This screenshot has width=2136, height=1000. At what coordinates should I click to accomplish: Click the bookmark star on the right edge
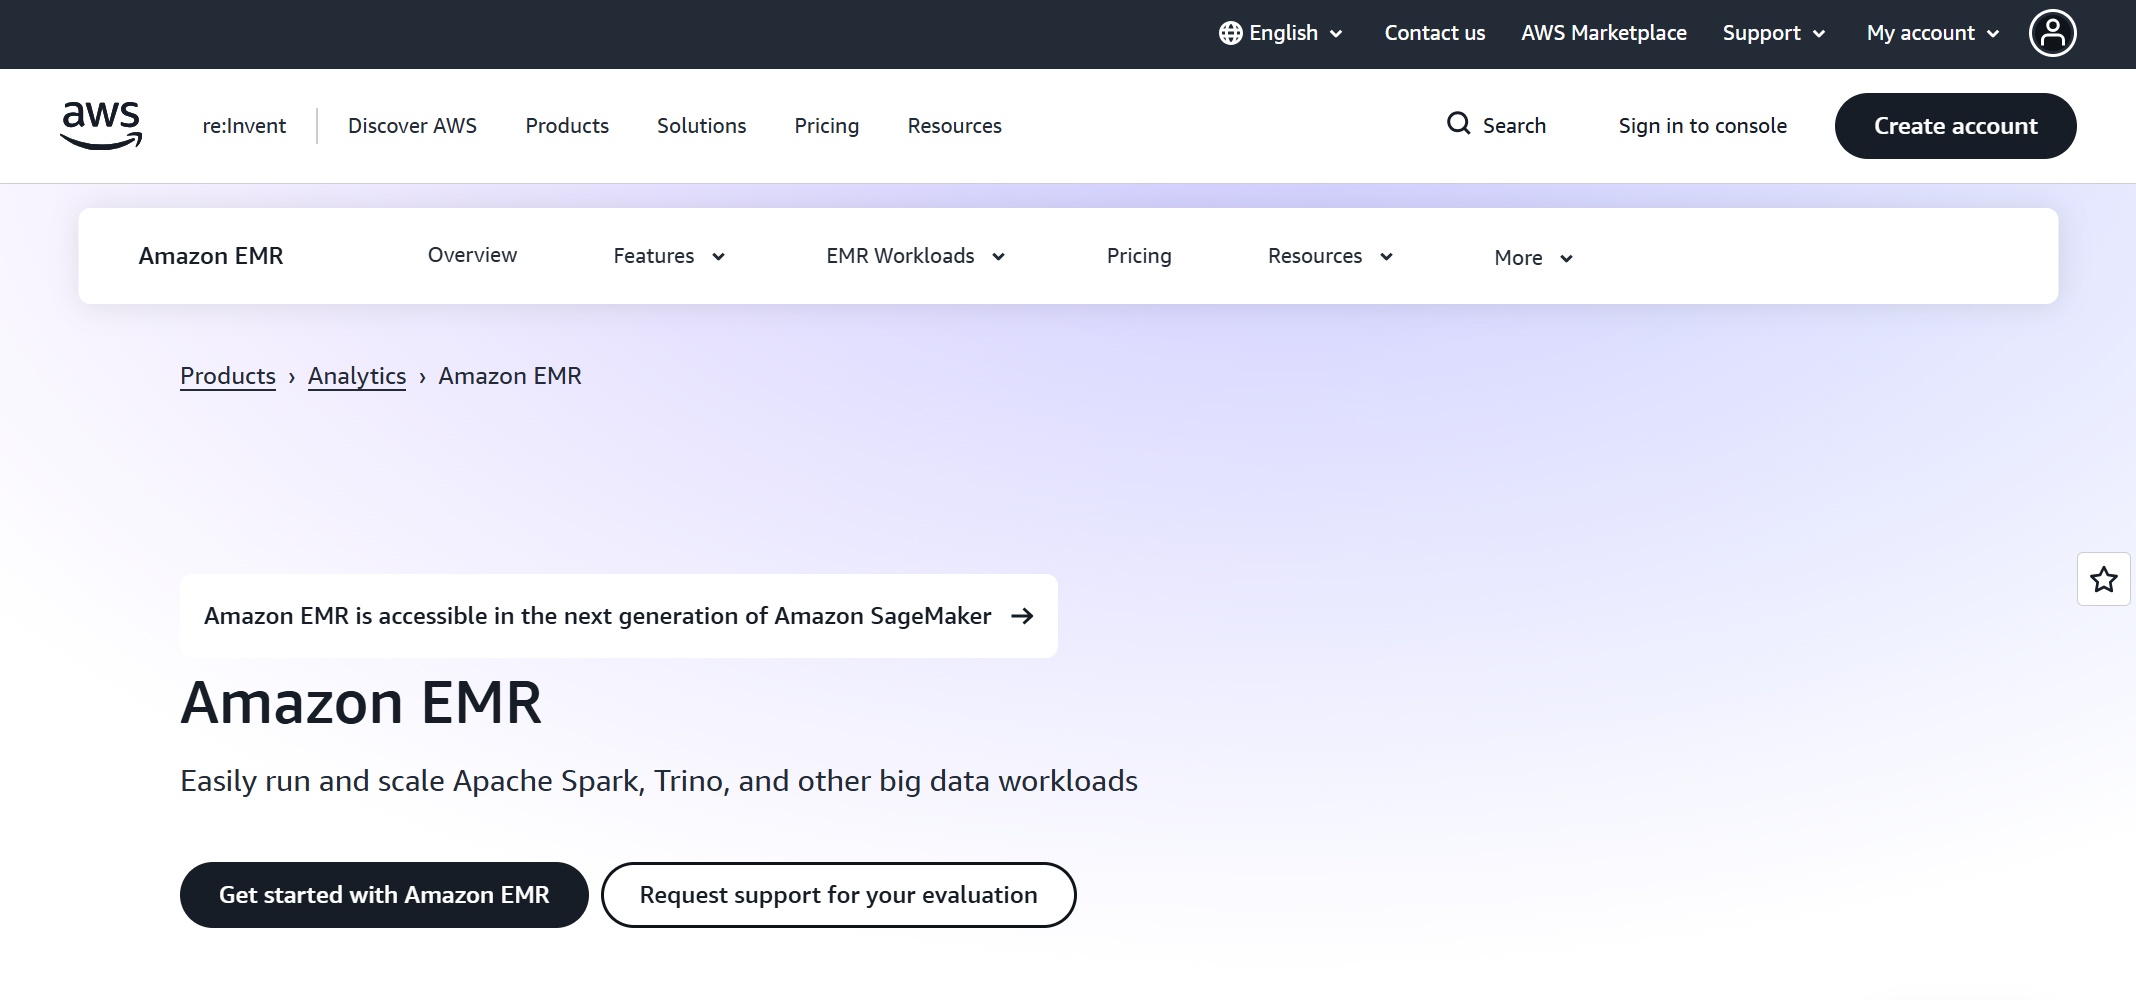(2103, 579)
